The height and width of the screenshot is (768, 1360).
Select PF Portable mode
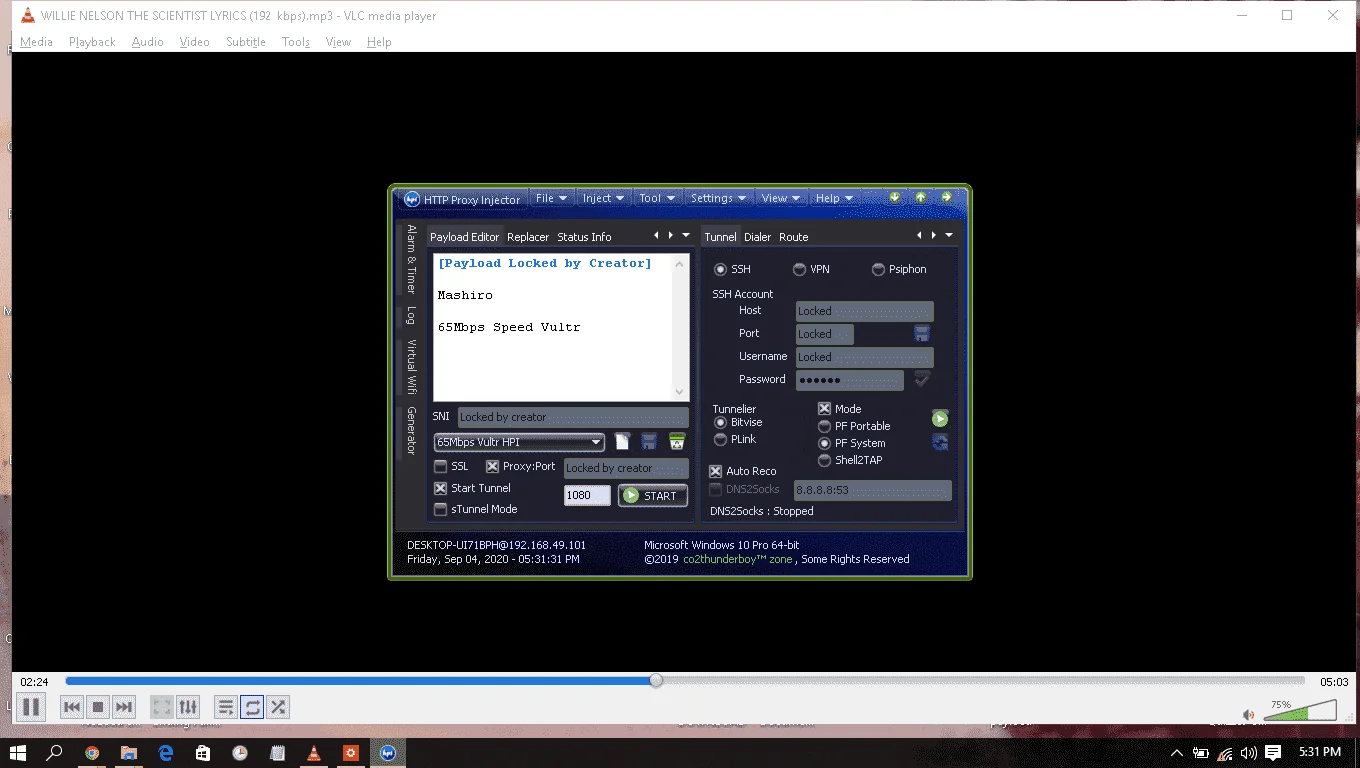[x=855, y=426]
